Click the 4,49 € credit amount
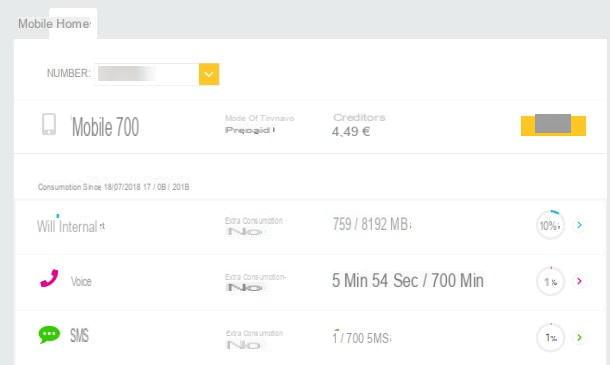 coord(351,132)
